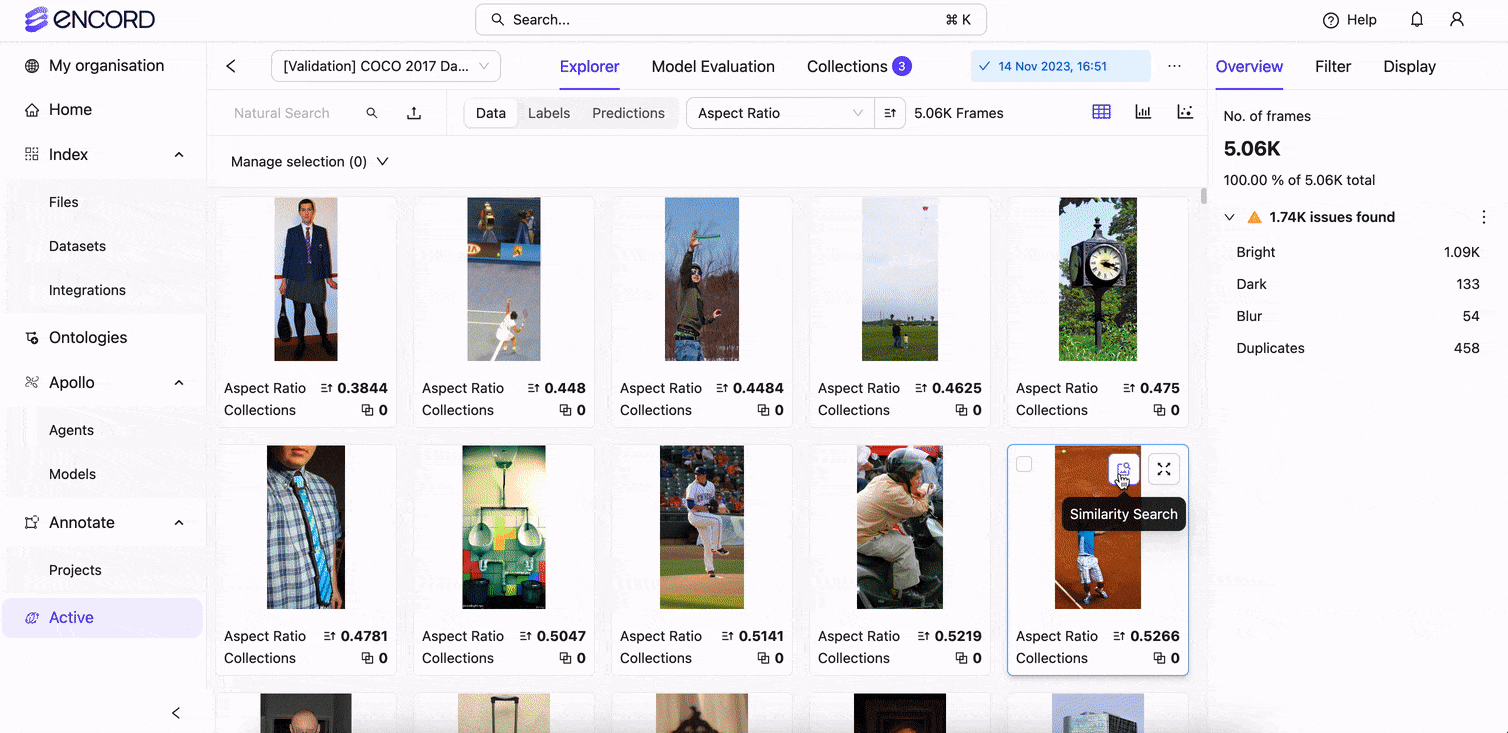Open the notifications bell
The image size is (1508, 733).
click(x=1417, y=20)
